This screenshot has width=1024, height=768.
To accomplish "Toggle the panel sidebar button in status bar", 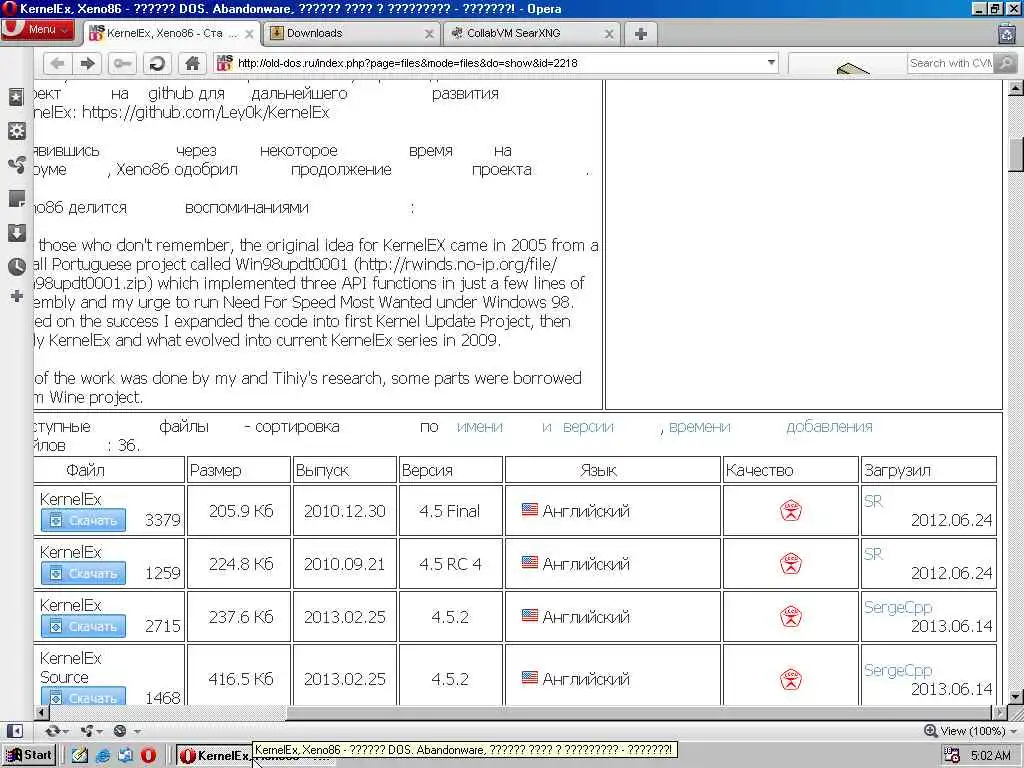I will (15, 731).
